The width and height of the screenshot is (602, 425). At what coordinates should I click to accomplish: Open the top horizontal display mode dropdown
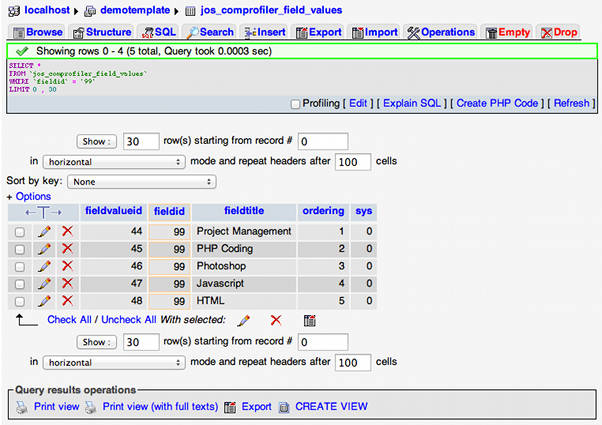click(115, 161)
